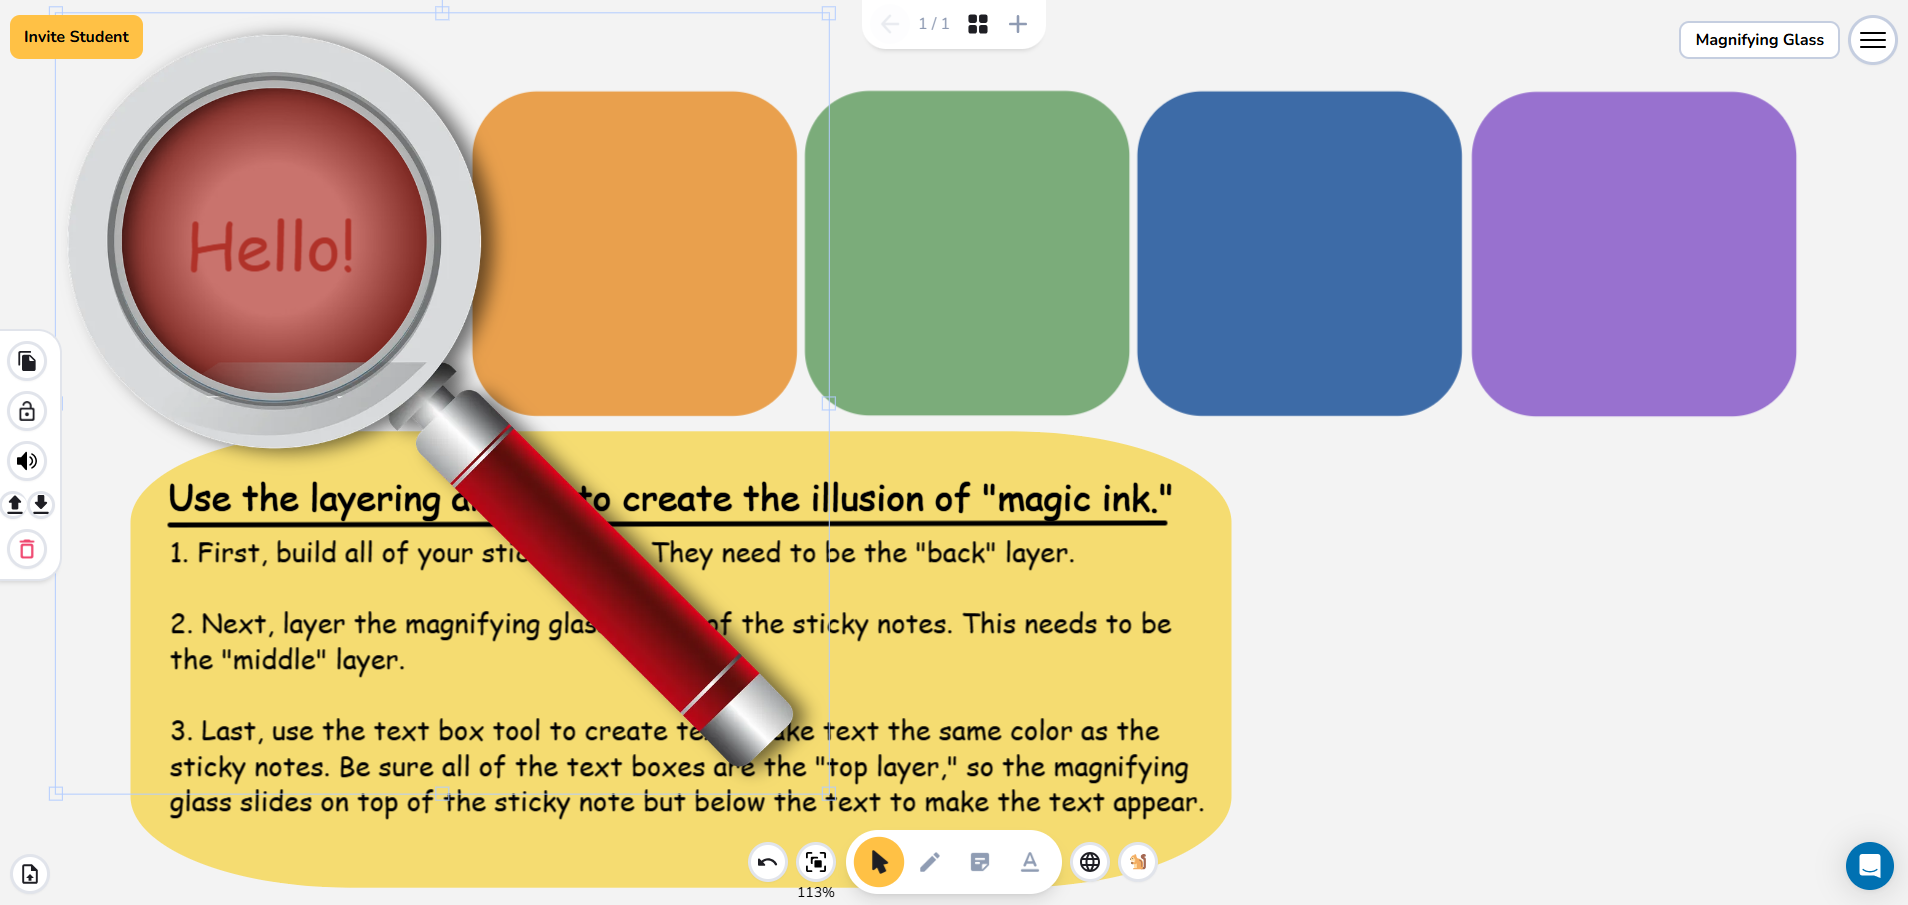
Task: Toggle the lock on selected object
Action: pyautogui.click(x=27, y=411)
